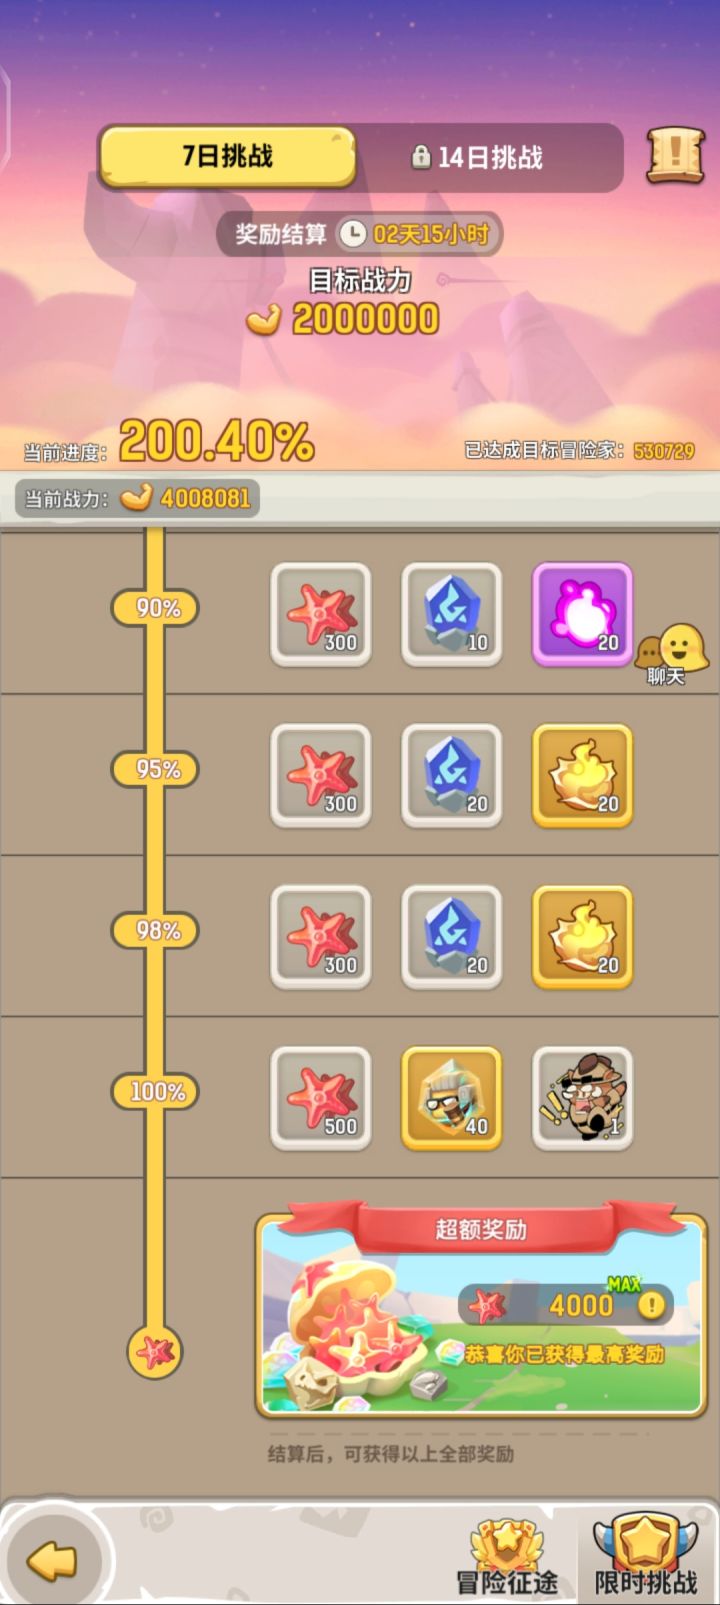
Task: Tap the purple orb reward at 90%
Action: point(582,614)
